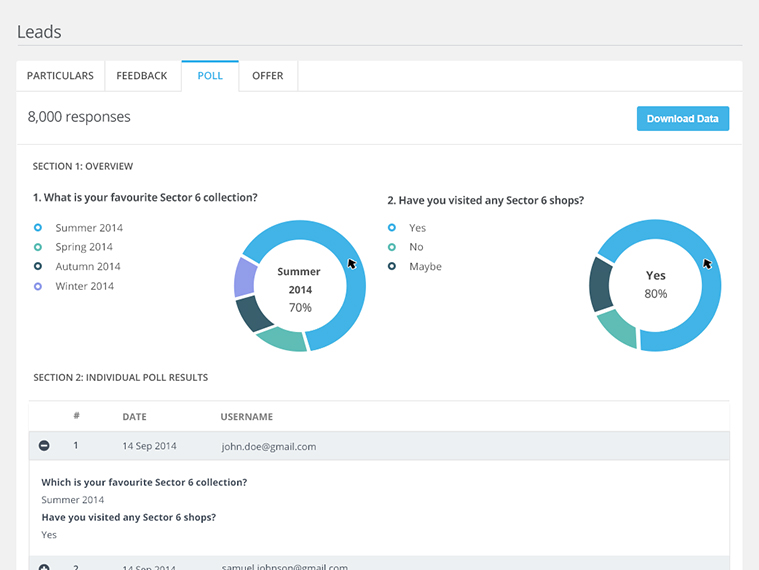Select the Poll tab
Viewport: 759px width, 570px height.
click(x=210, y=76)
